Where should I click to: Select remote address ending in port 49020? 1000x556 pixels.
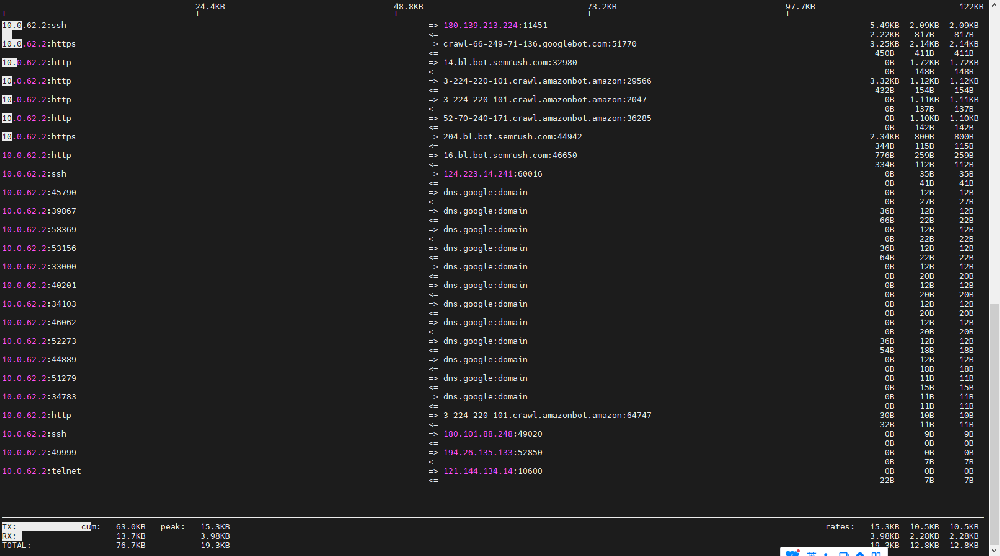493,434
